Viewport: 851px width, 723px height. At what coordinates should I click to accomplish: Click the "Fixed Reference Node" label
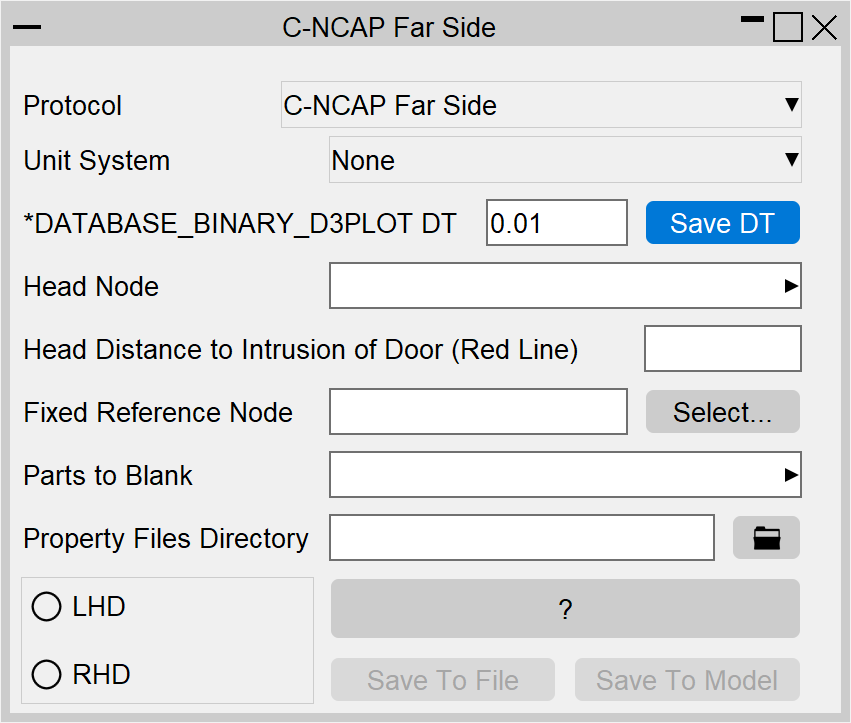(158, 413)
